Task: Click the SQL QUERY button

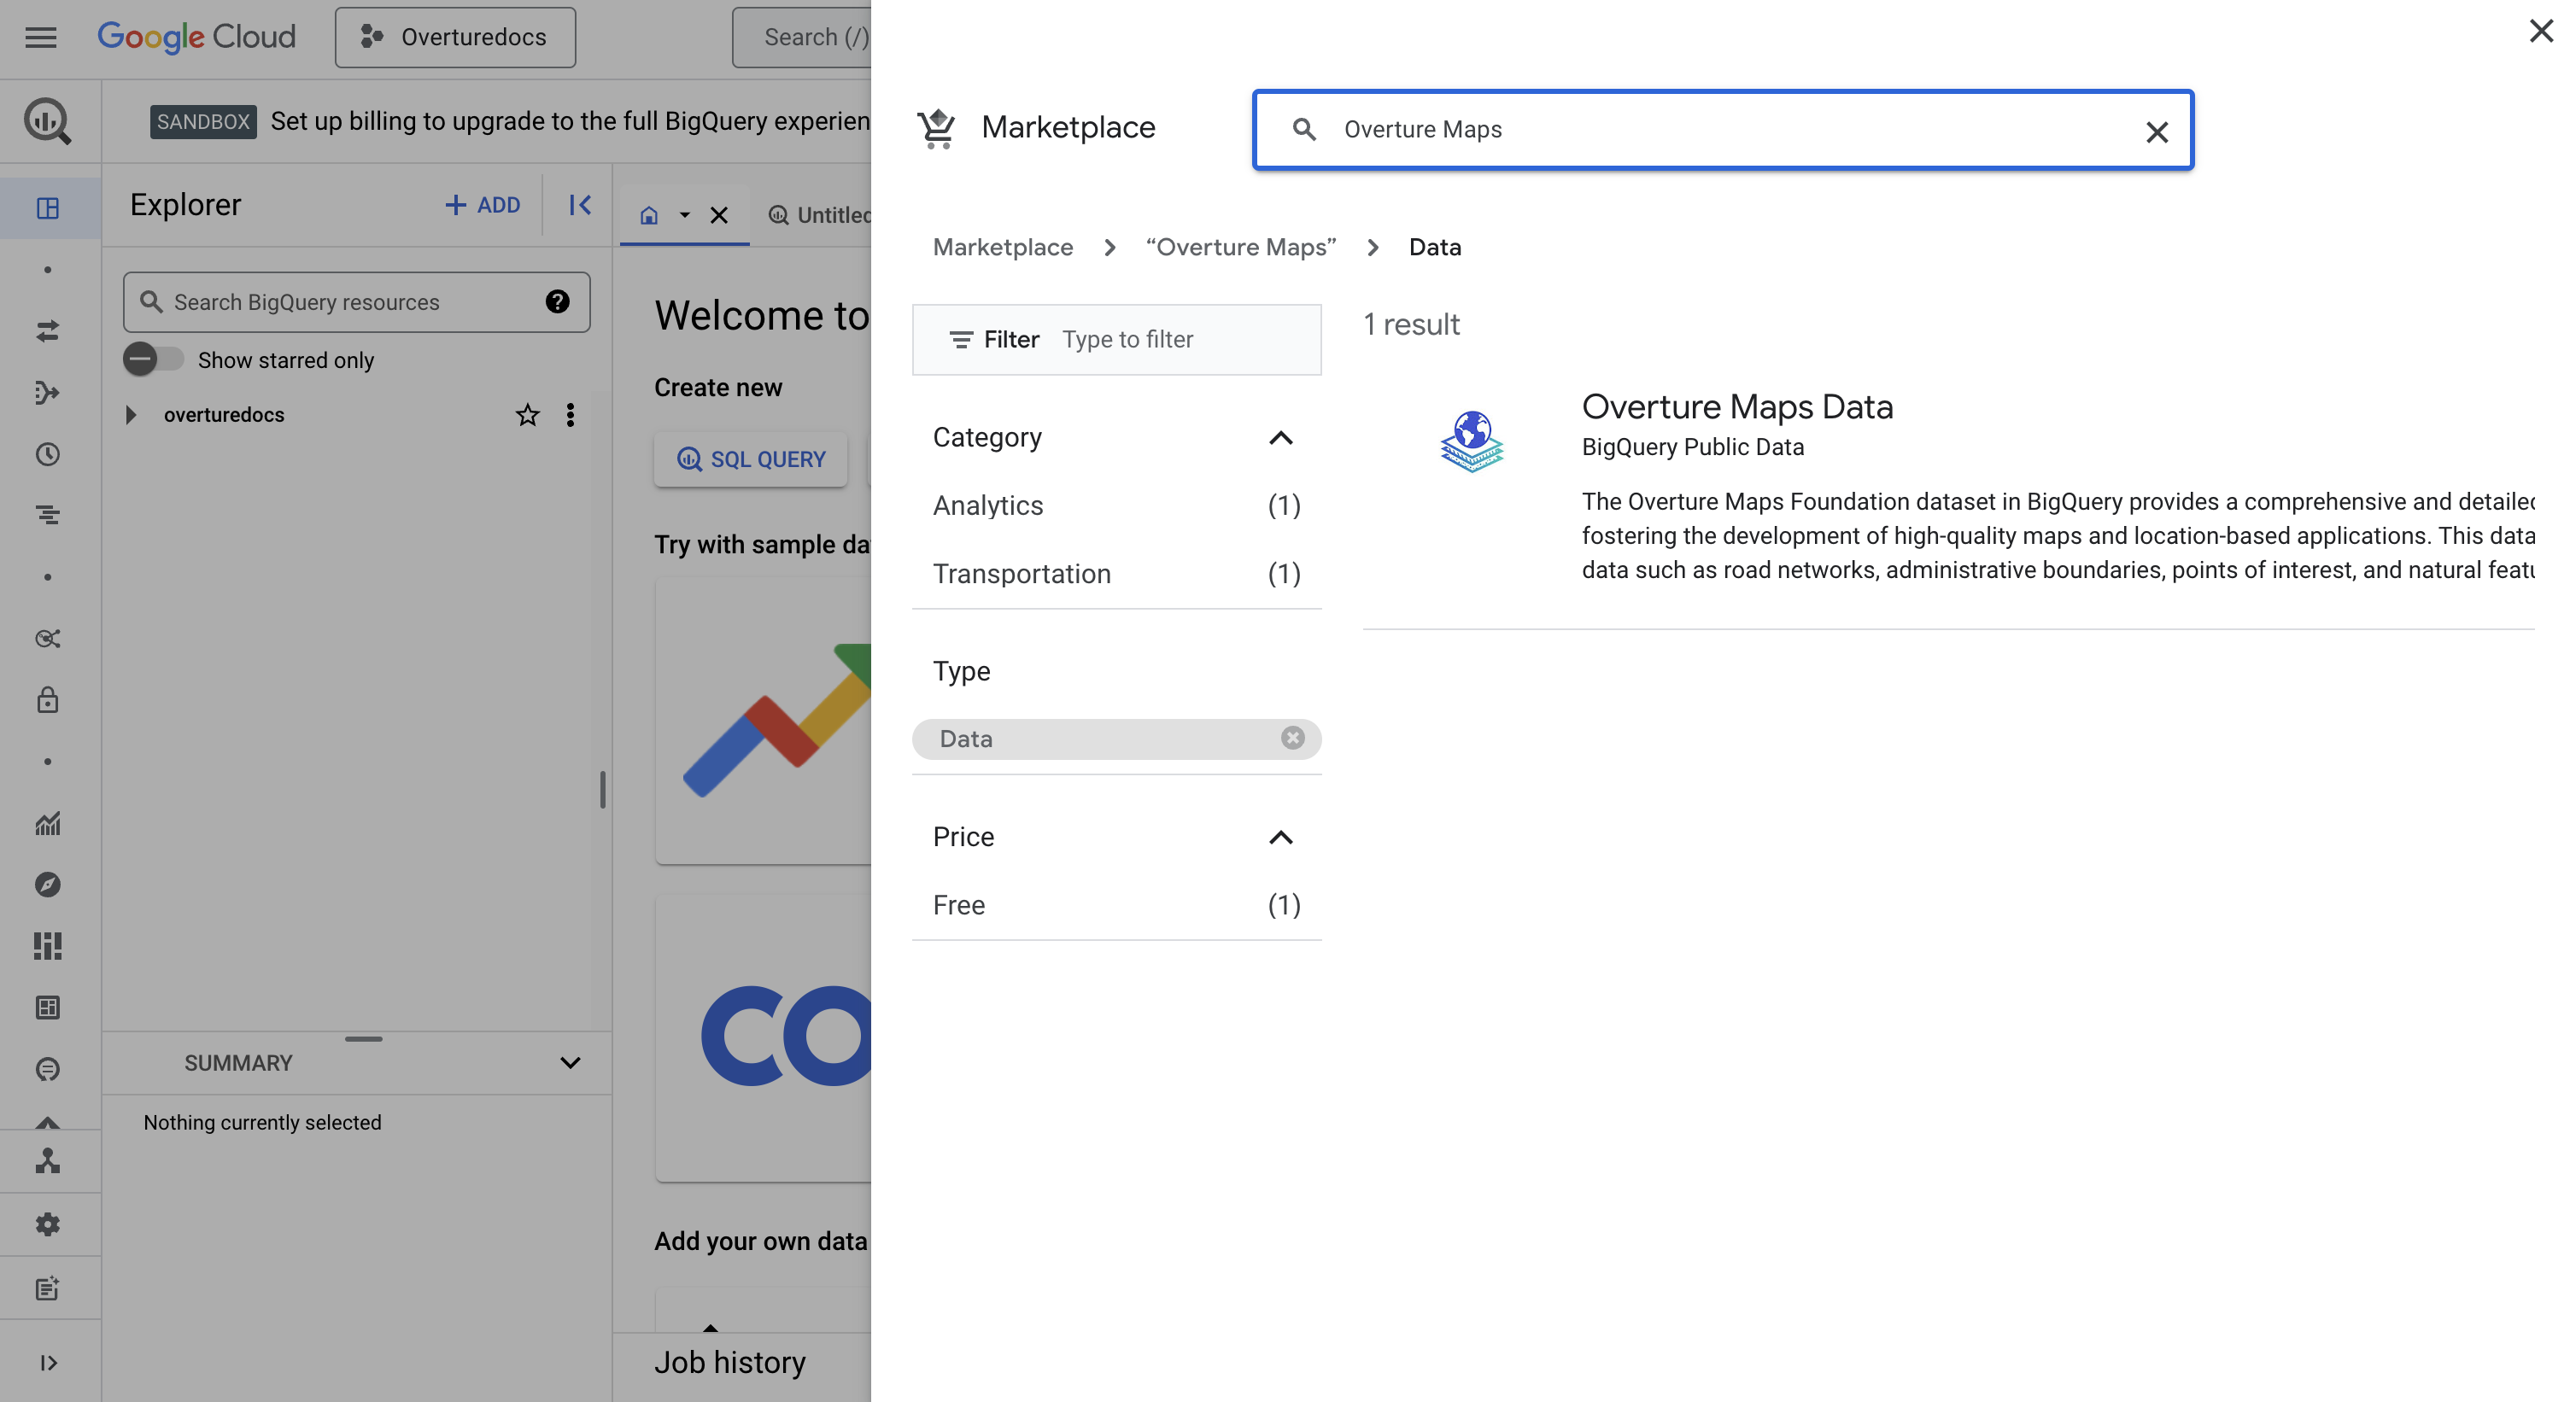Action: (751, 459)
